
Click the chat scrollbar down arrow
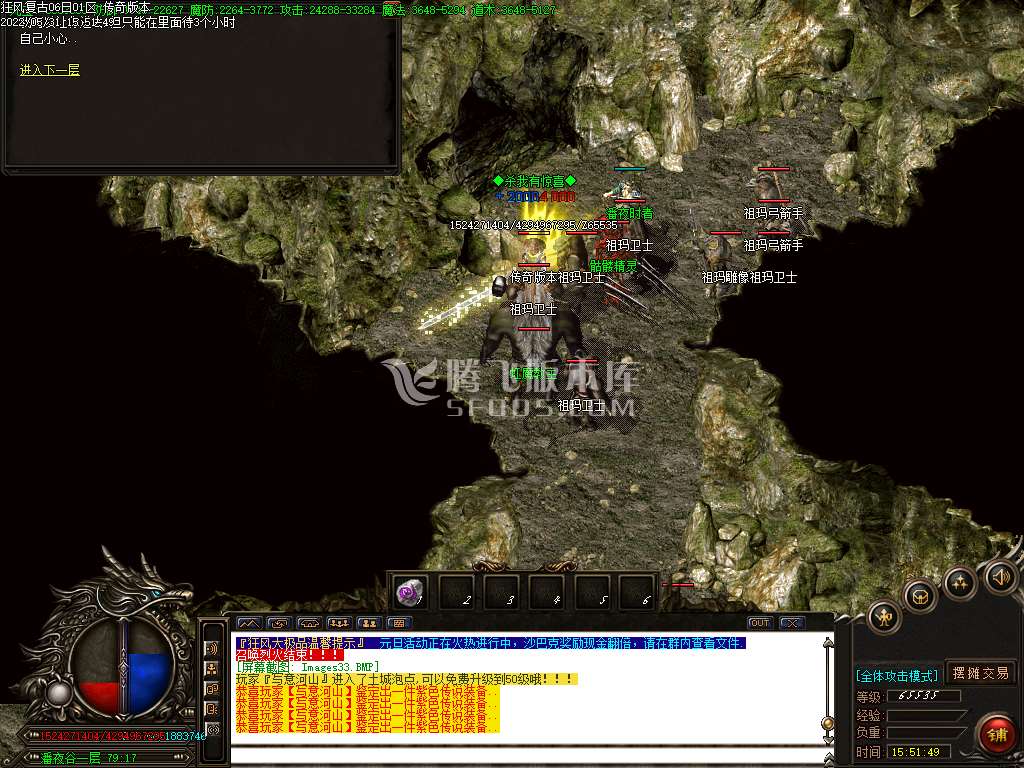(x=828, y=741)
